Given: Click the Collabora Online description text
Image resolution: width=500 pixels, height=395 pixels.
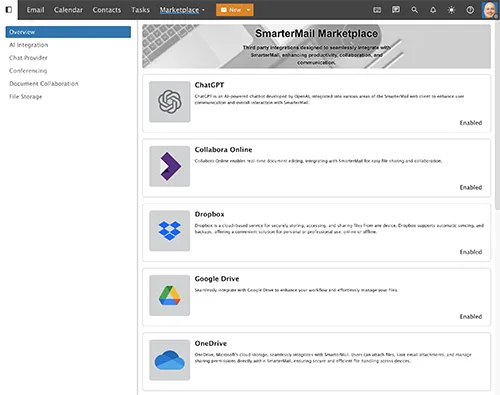Looking at the screenshot, I should [318, 161].
